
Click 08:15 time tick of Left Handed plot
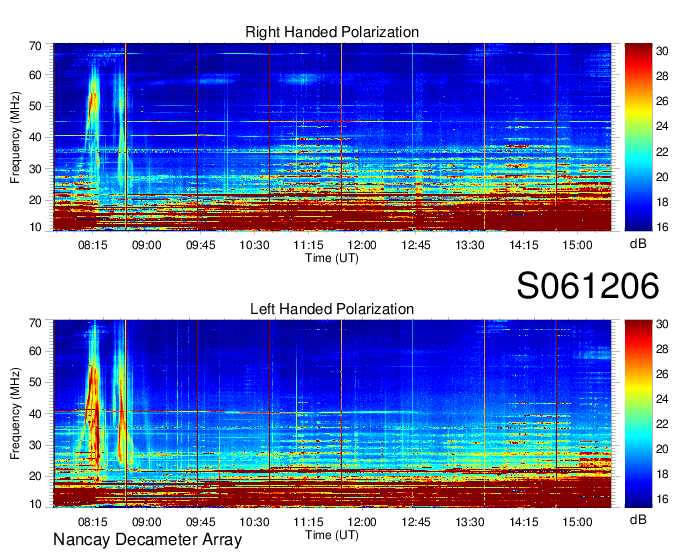point(92,521)
